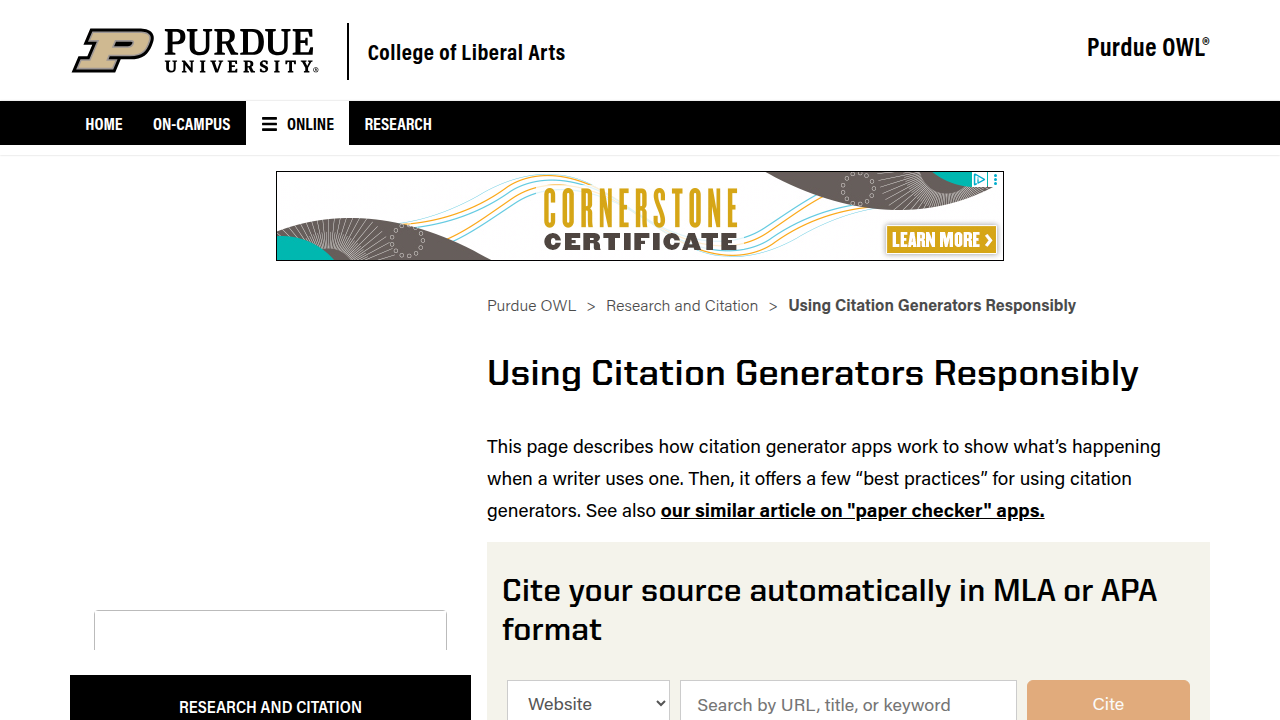Click the empty search box in sidebar
This screenshot has height=720, width=1280.
coord(270,630)
